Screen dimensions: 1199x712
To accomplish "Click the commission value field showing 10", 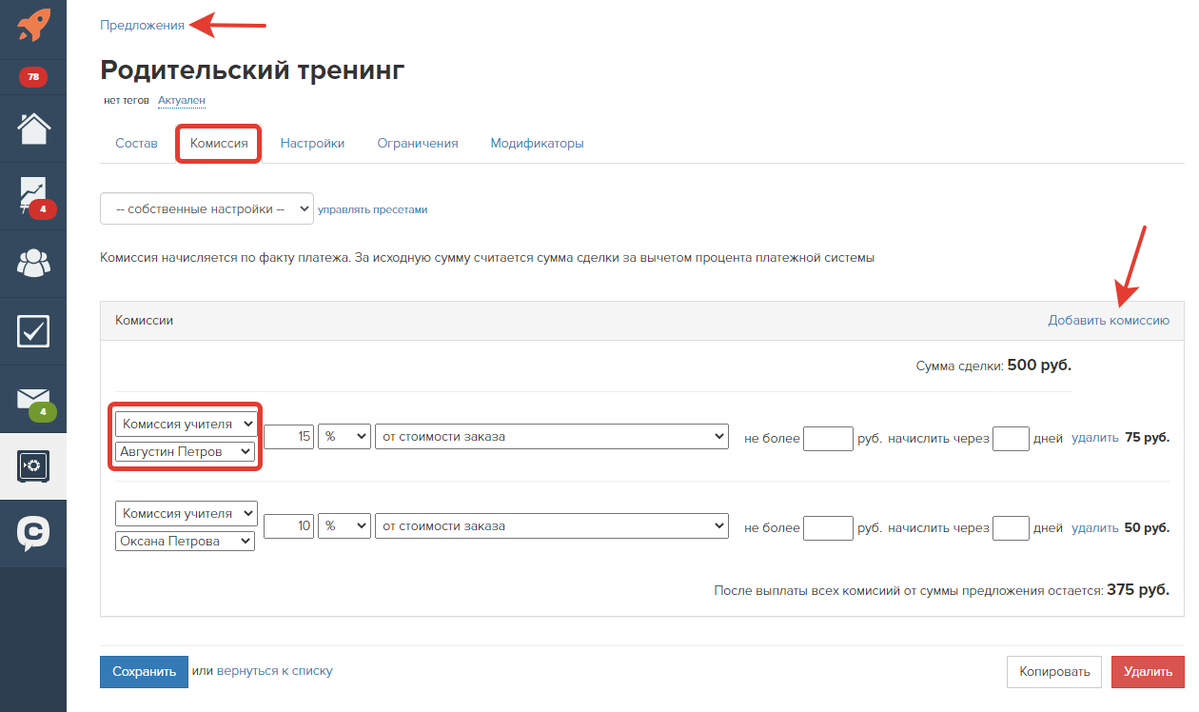I will tap(288, 526).
